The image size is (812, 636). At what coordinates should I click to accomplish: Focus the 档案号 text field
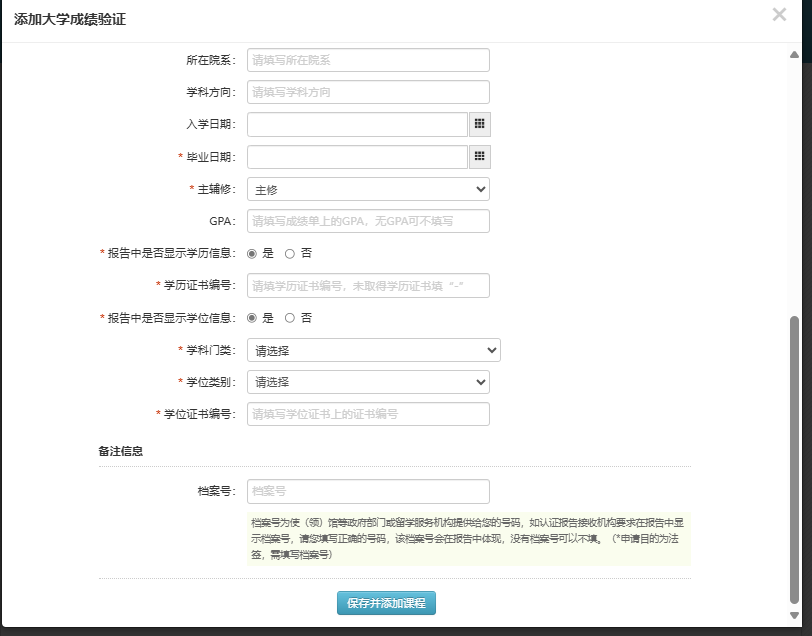tap(368, 491)
